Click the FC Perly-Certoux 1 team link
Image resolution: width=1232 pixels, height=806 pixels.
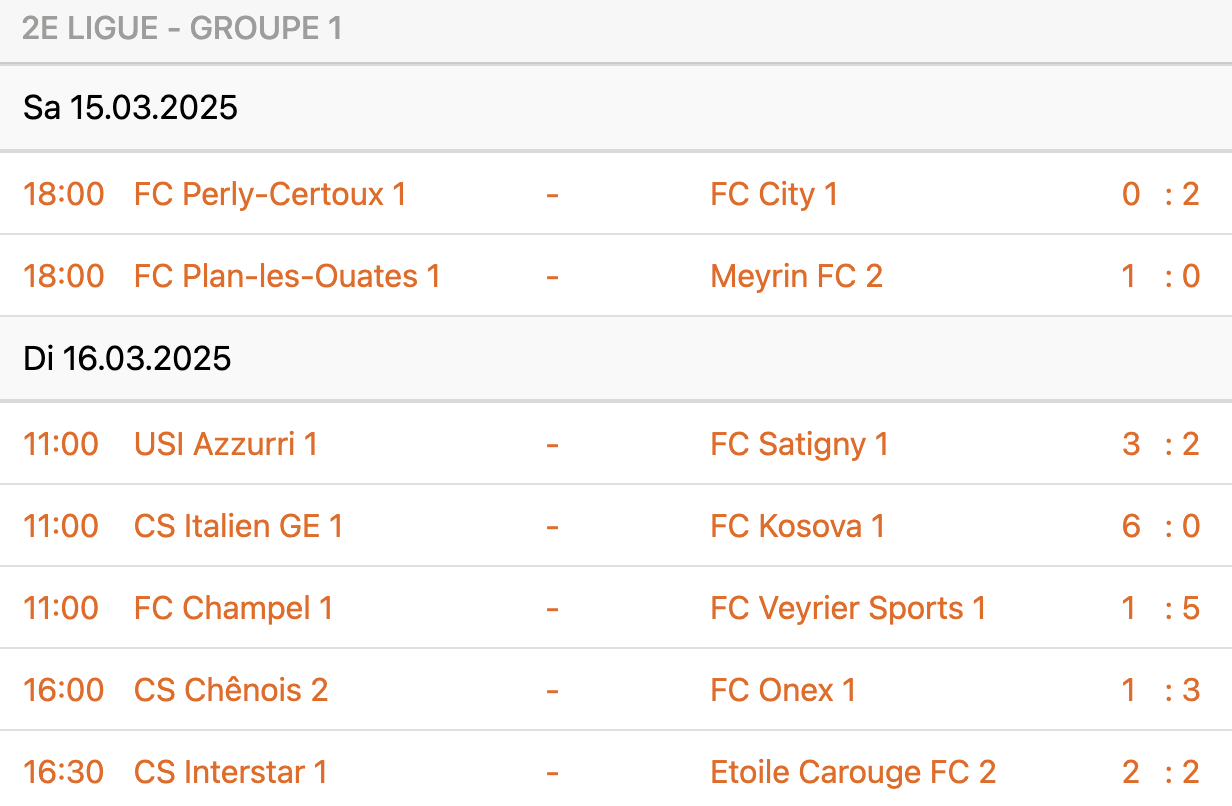pyautogui.click(x=270, y=194)
